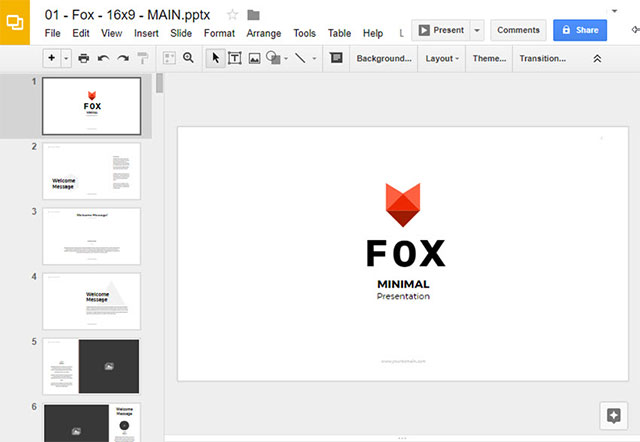Click the redo arrow icon
Viewport: 640px width, 442px height.
[122, 59]
